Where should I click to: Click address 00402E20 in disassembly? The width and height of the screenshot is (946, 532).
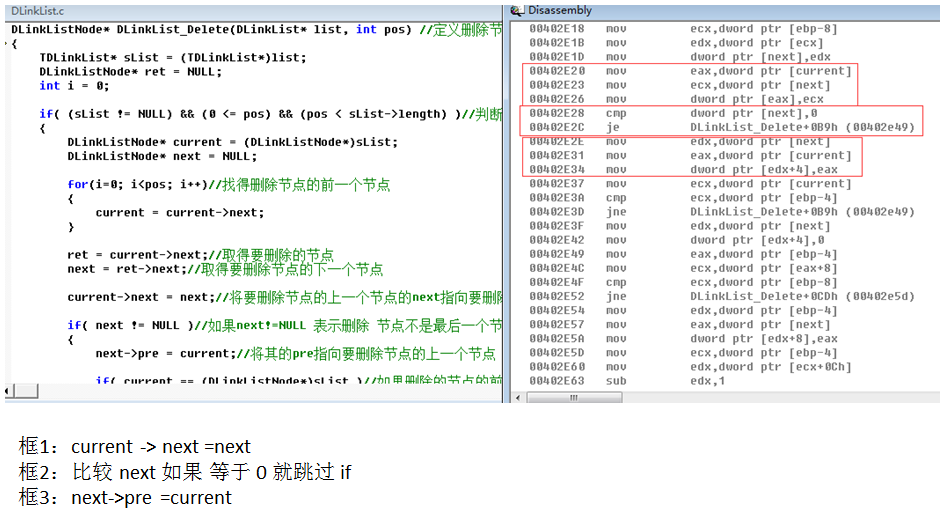[x=557, y=71]
